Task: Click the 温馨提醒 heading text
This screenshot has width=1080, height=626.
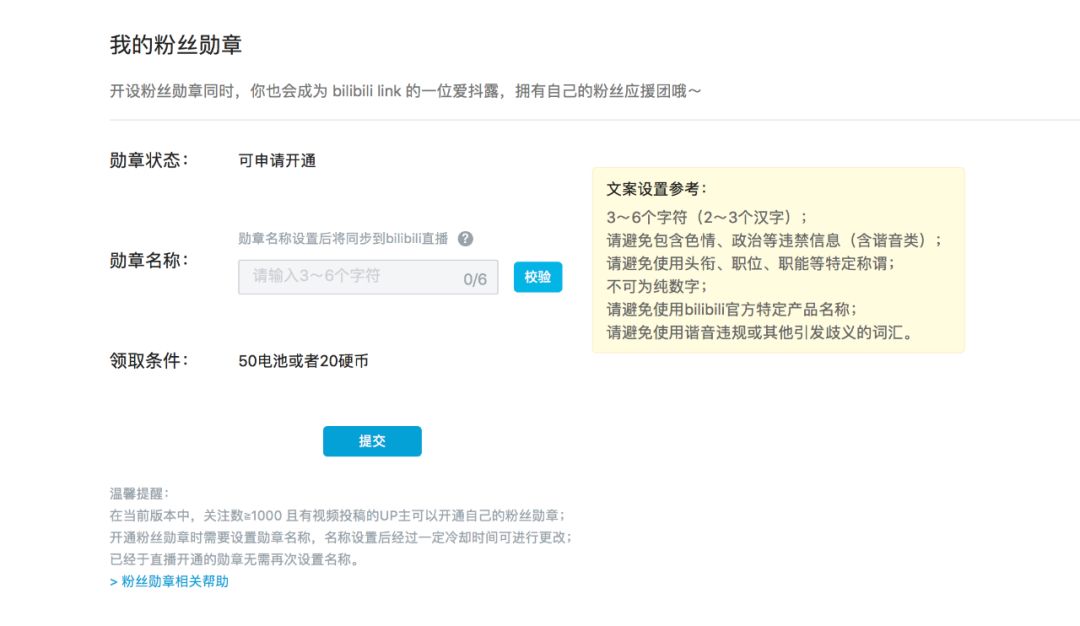Action: [x=140, y=494]
